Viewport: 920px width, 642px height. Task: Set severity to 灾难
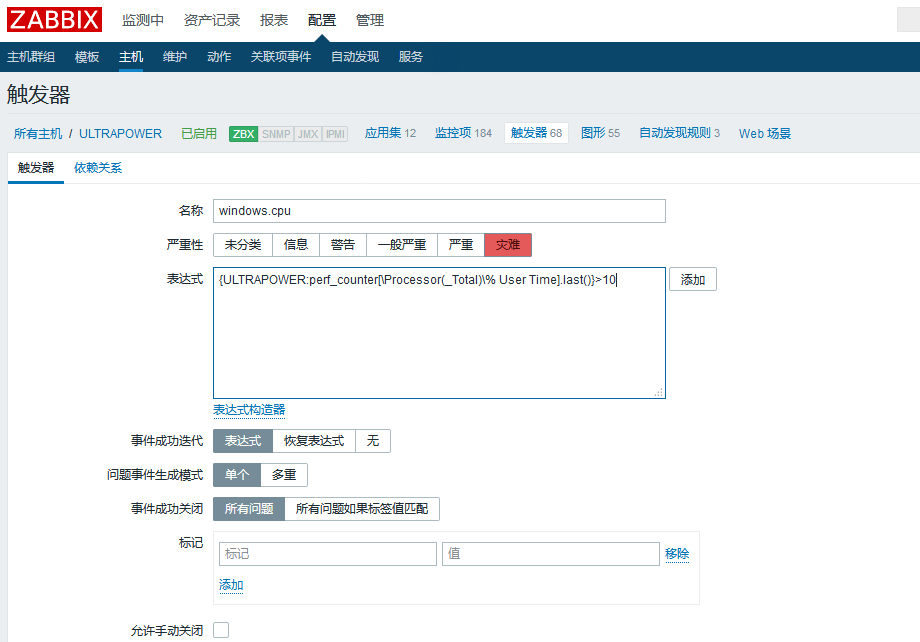pos(508,245)
